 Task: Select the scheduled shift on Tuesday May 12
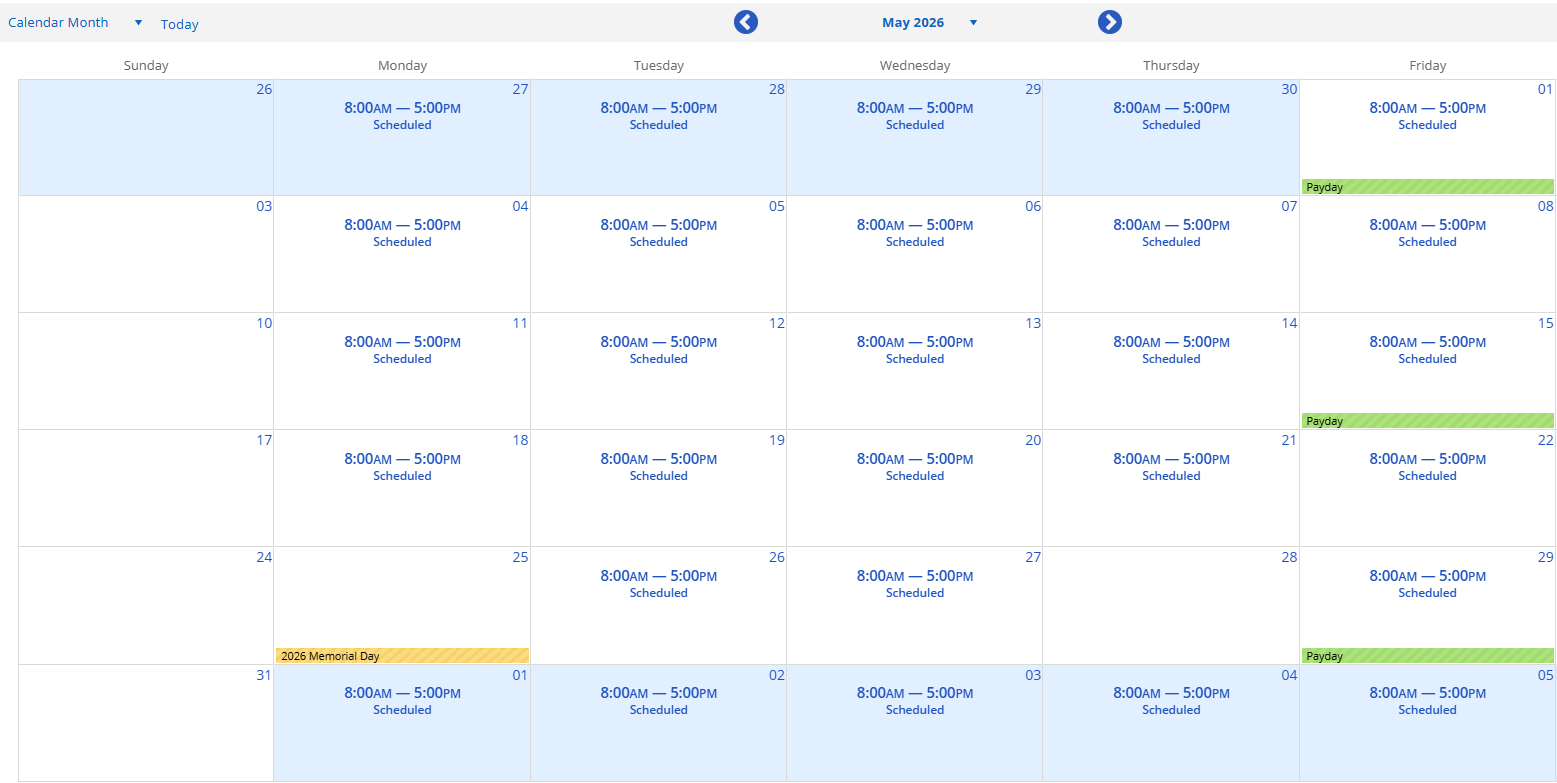(x=658, y=350)
